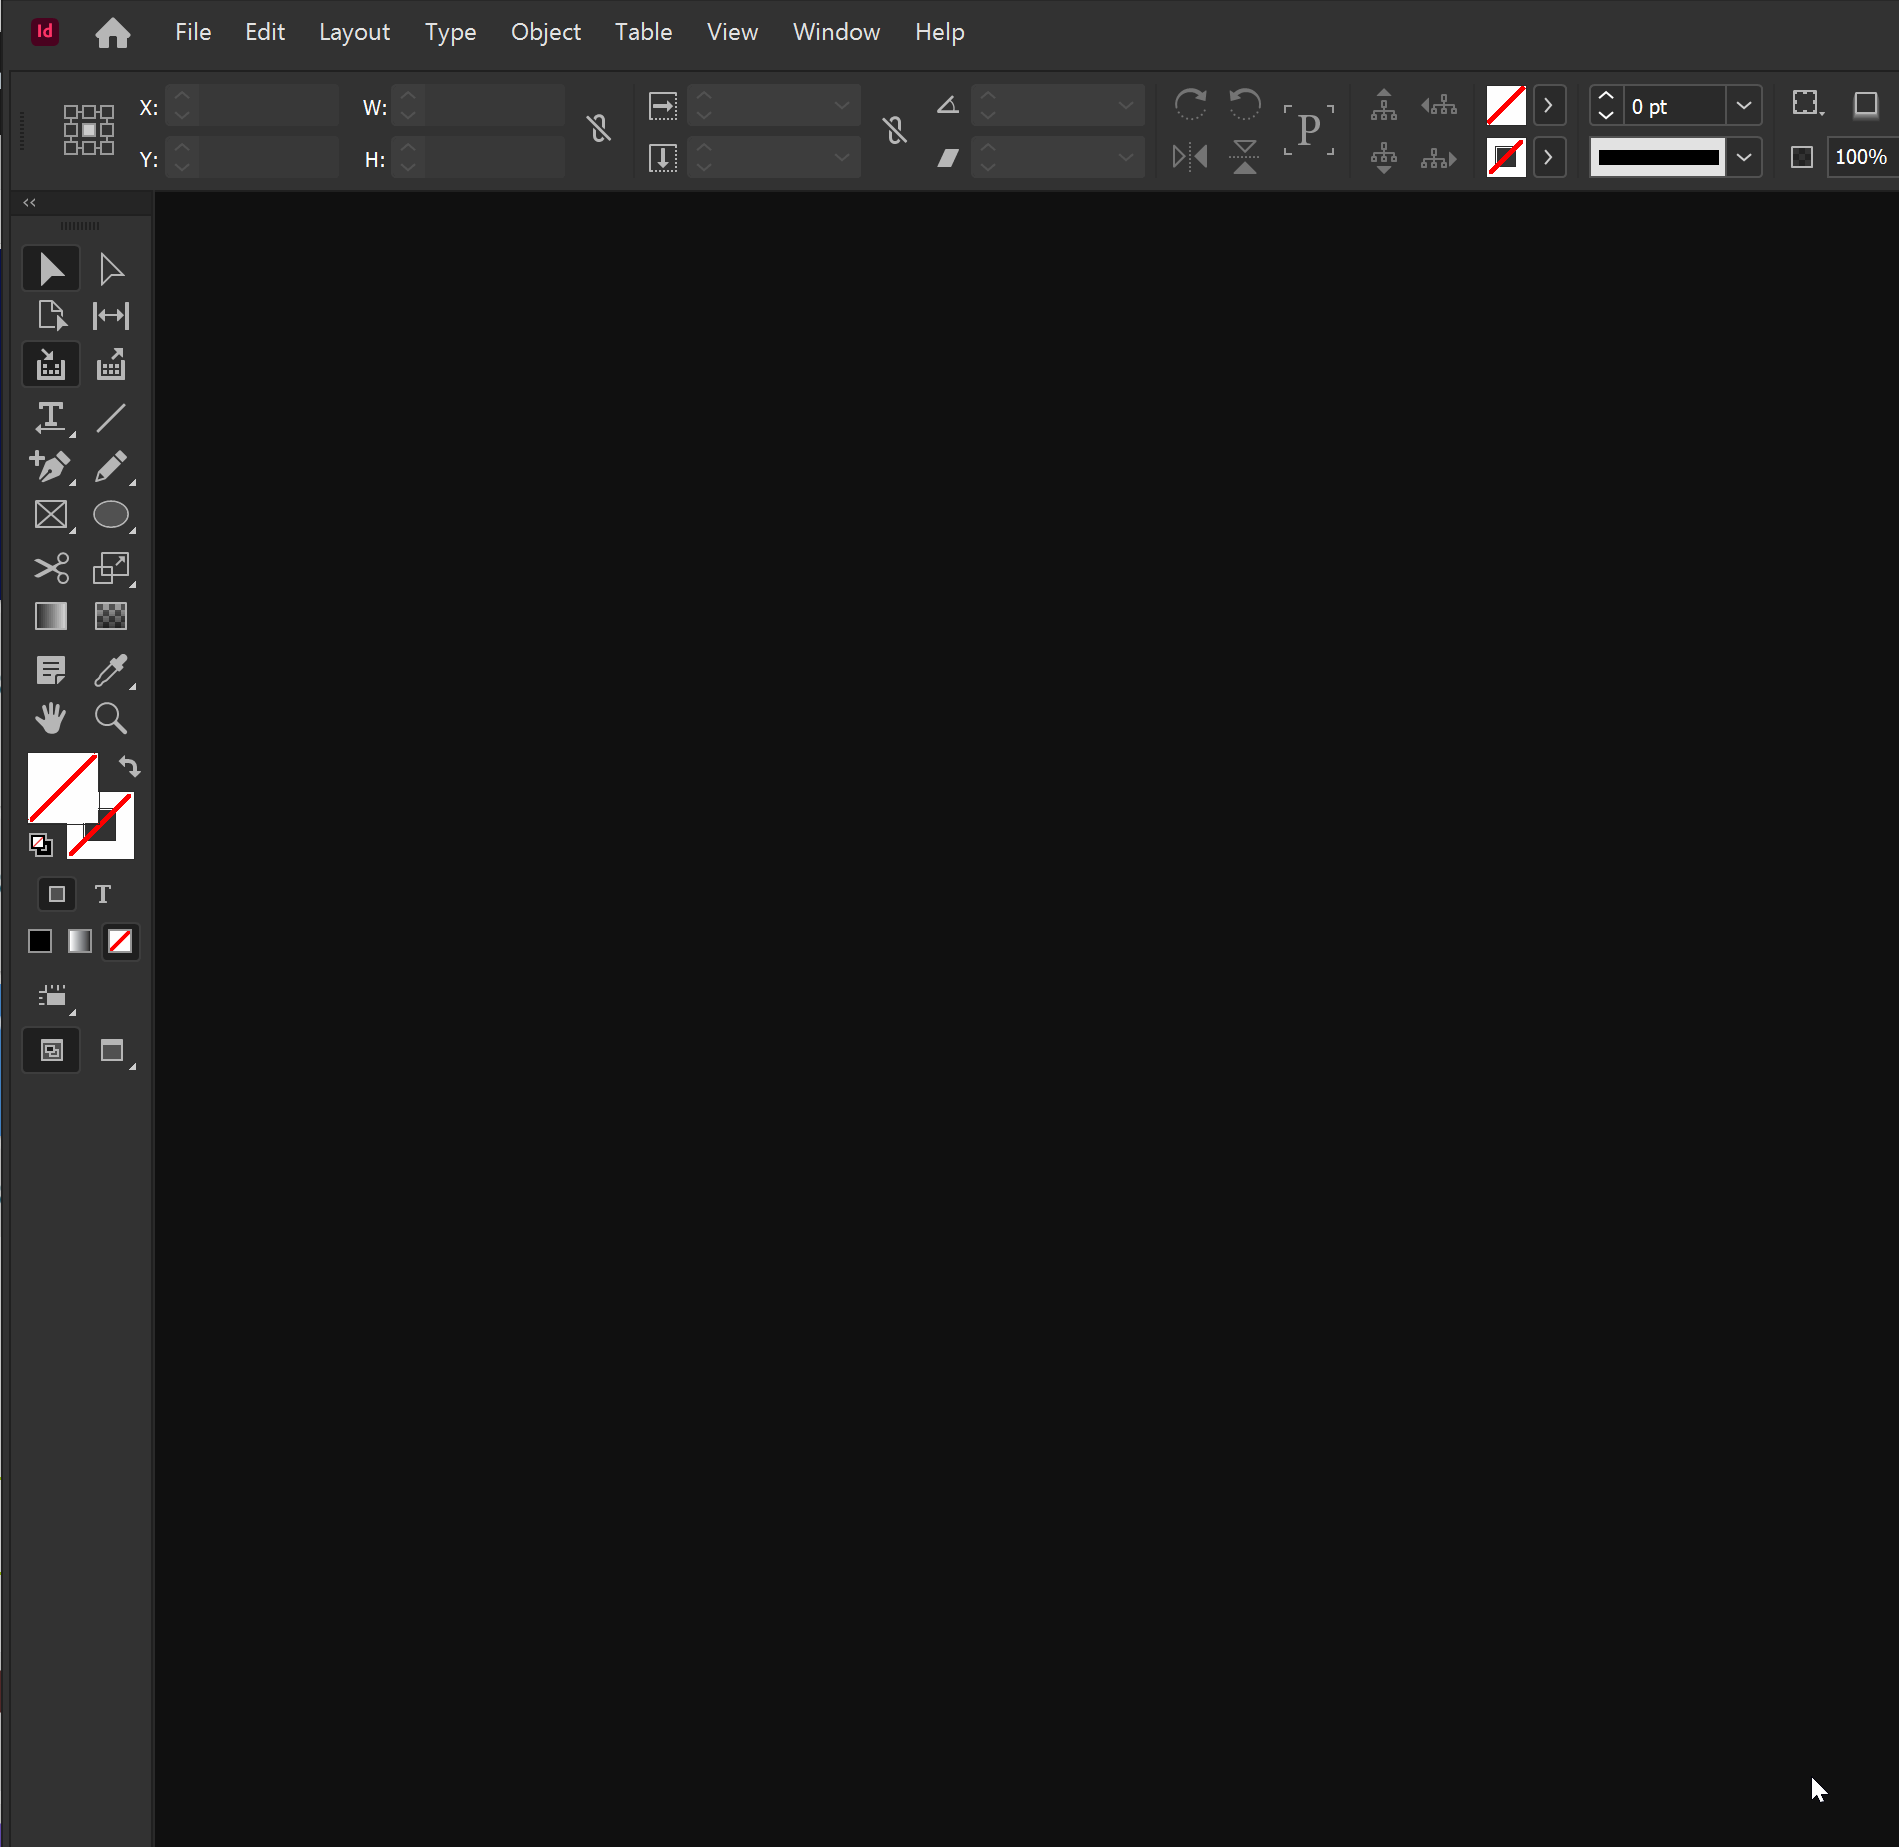
Task: Open the Scale Y Percentage dropdown
Action: pyautogui.click(x=842, y=157)
